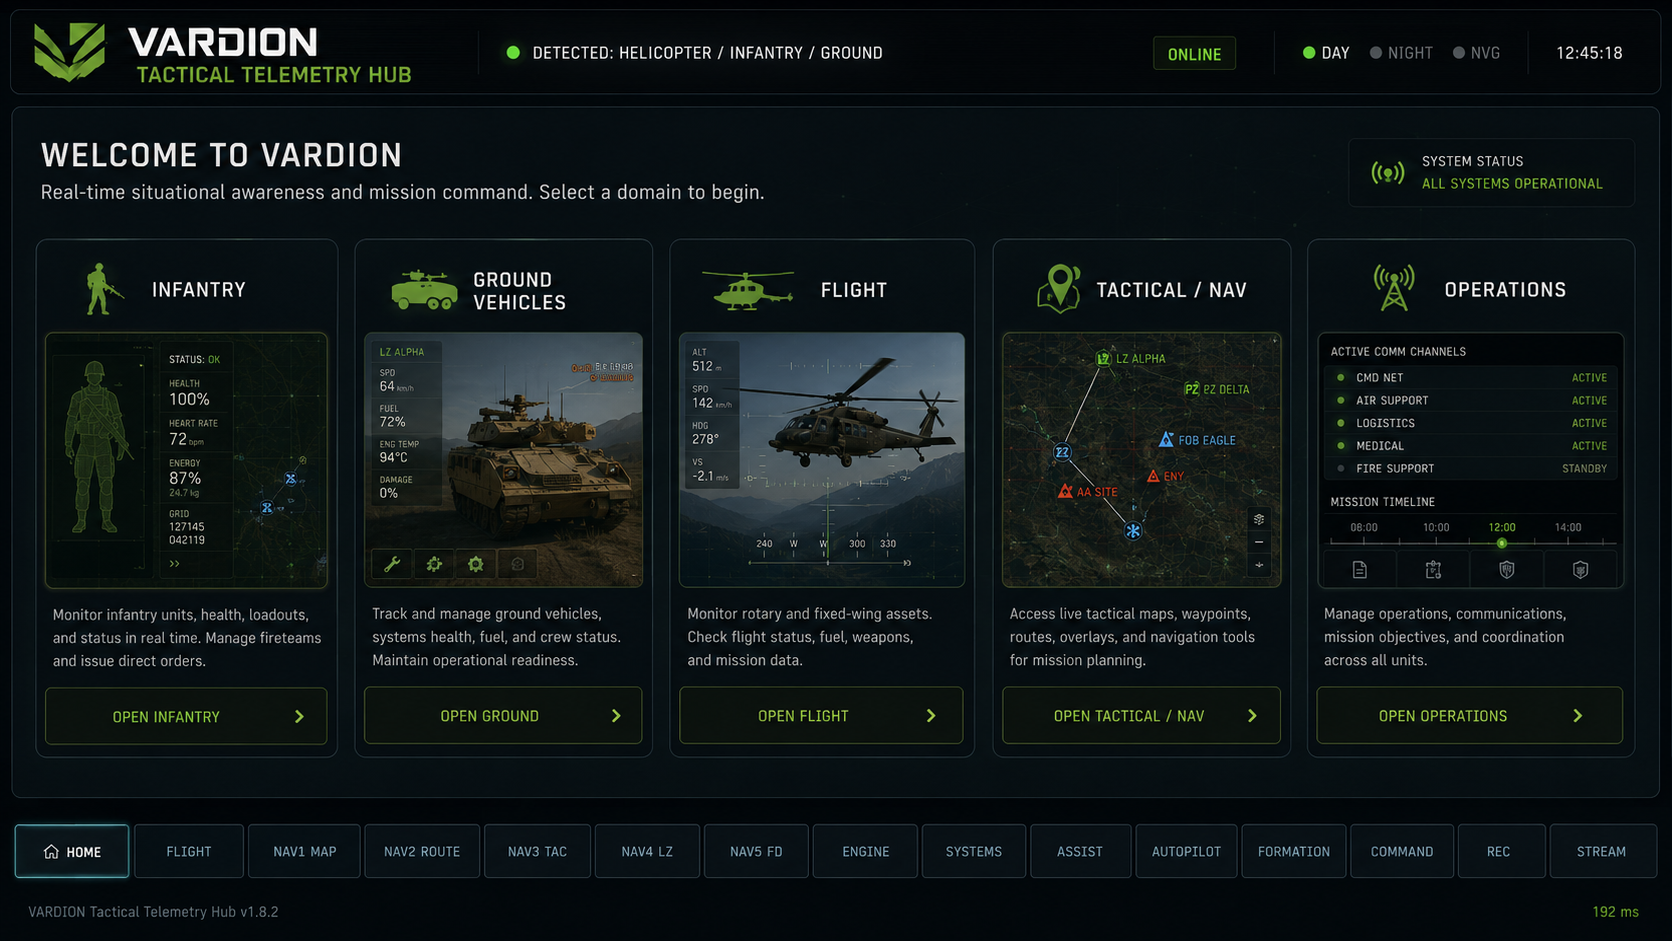Click the OPEN OPERATIONS button

[1469, 715]
